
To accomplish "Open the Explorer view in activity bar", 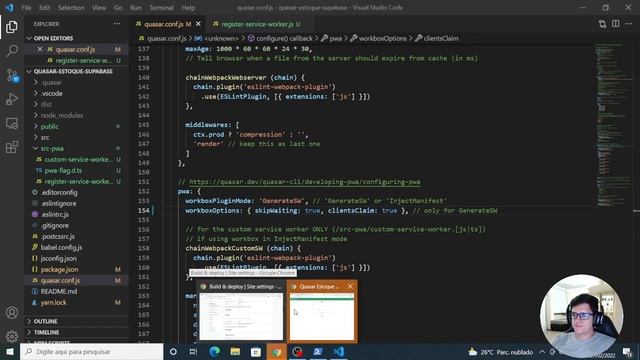I will (12, 27).
